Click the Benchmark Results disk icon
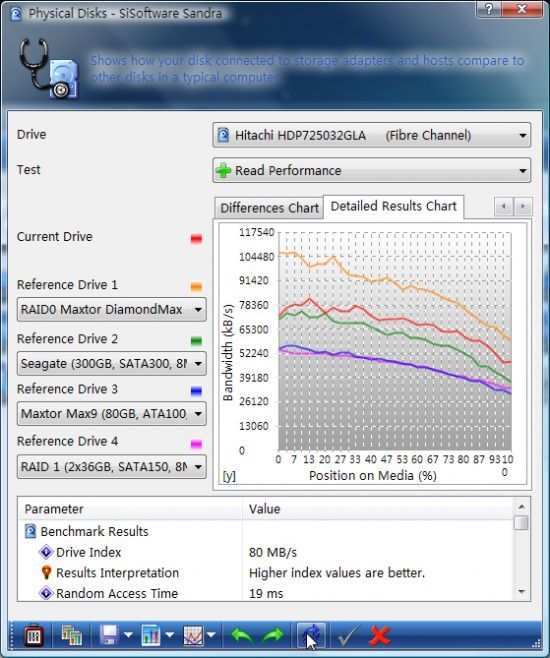550x658 pixels. pyautogui.click(x=30, y=531)
